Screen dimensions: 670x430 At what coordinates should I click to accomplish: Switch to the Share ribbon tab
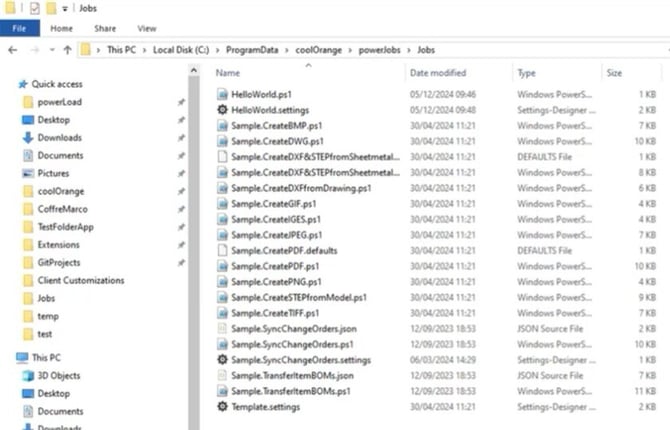coord(105,29)
